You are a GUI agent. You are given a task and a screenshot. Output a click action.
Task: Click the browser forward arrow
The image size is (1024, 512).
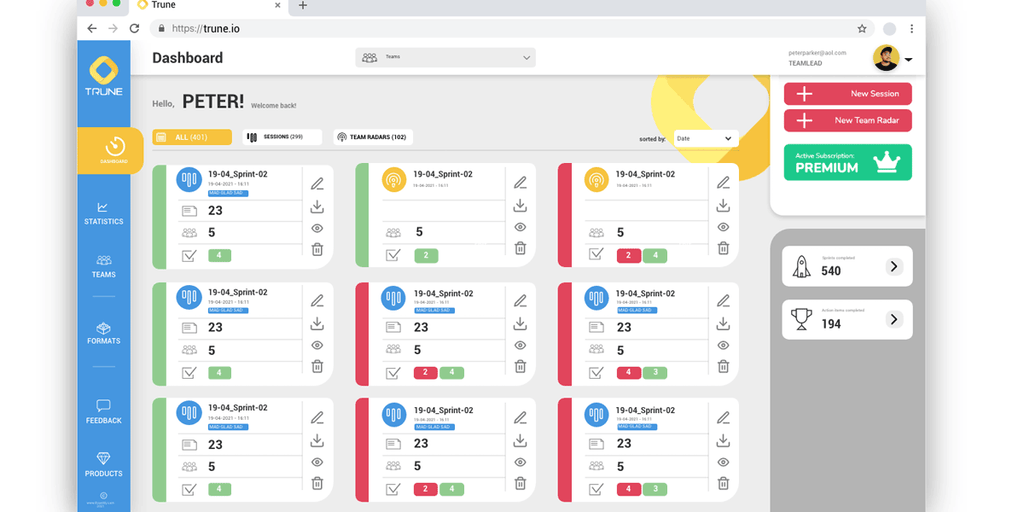tap(113, 28)
